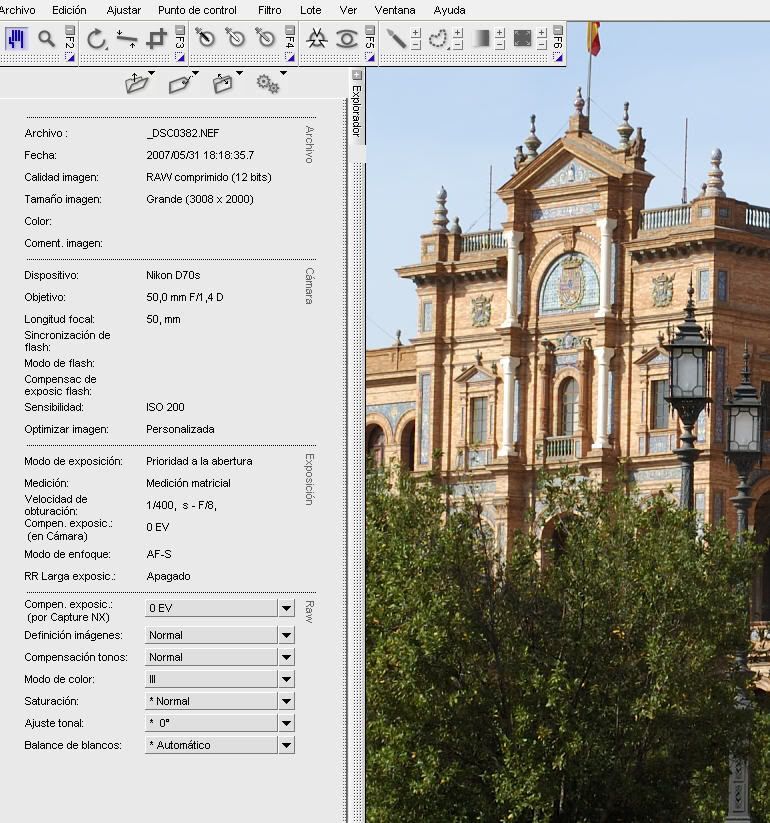Image resolution: width=770 pixels, height=823 pixels.
Task: Click the vertical Cámara section label
Action: click(x=310, y=286)
